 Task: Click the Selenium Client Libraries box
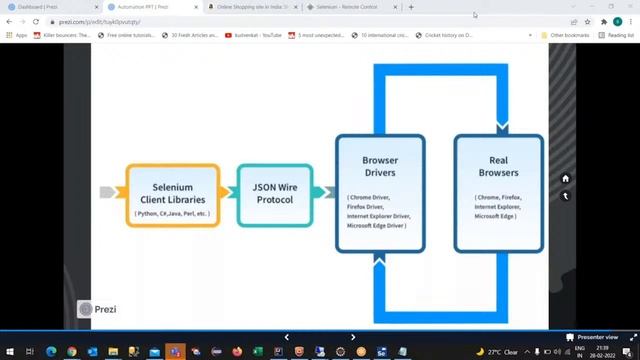click(x=173, y=195)
